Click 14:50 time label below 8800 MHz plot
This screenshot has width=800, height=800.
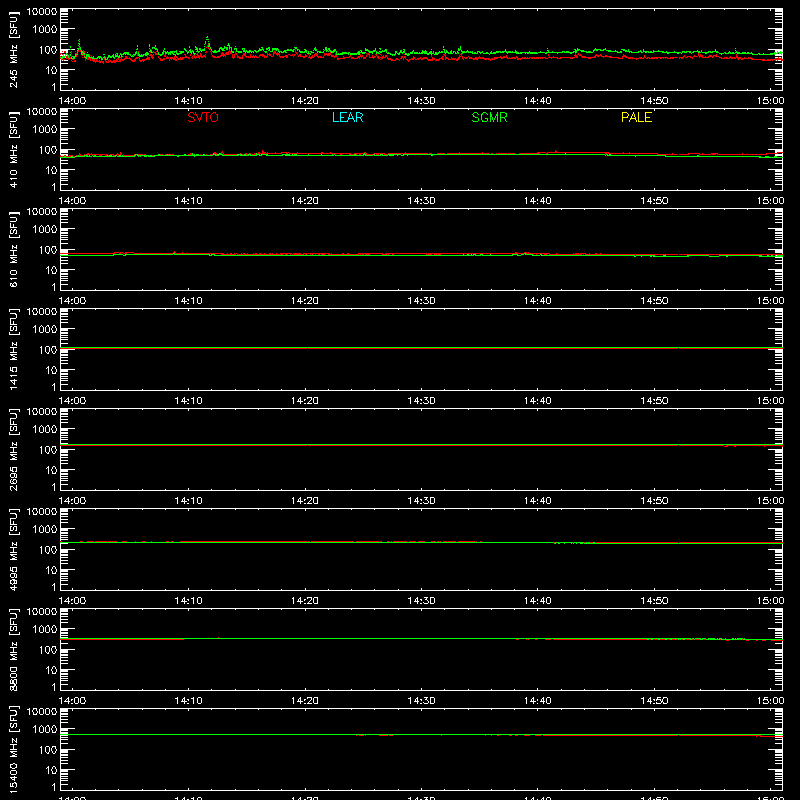(654, 701)
